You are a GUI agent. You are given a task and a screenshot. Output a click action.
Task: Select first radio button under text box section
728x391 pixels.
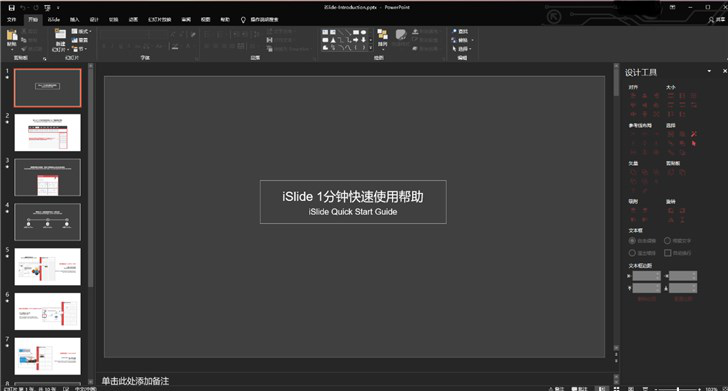(632, 241)
